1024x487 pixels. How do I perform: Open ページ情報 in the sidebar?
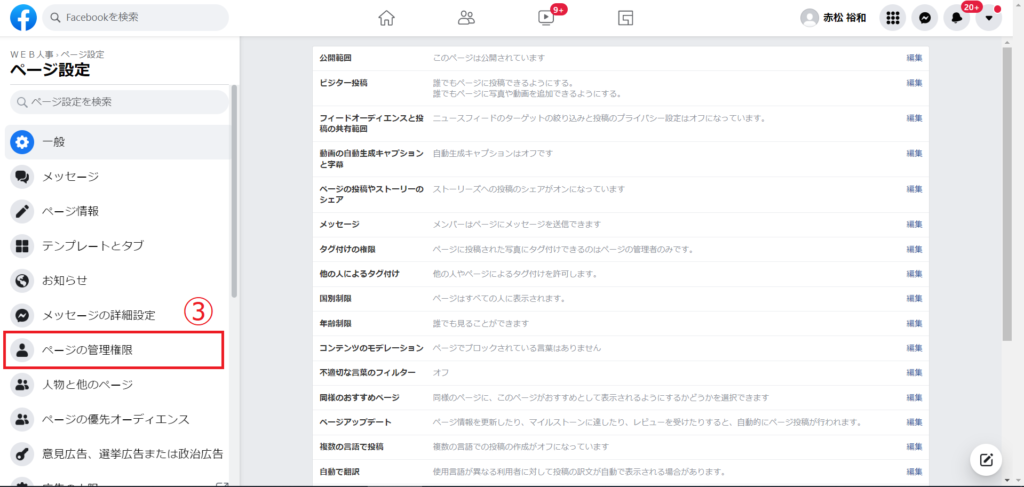70,211
